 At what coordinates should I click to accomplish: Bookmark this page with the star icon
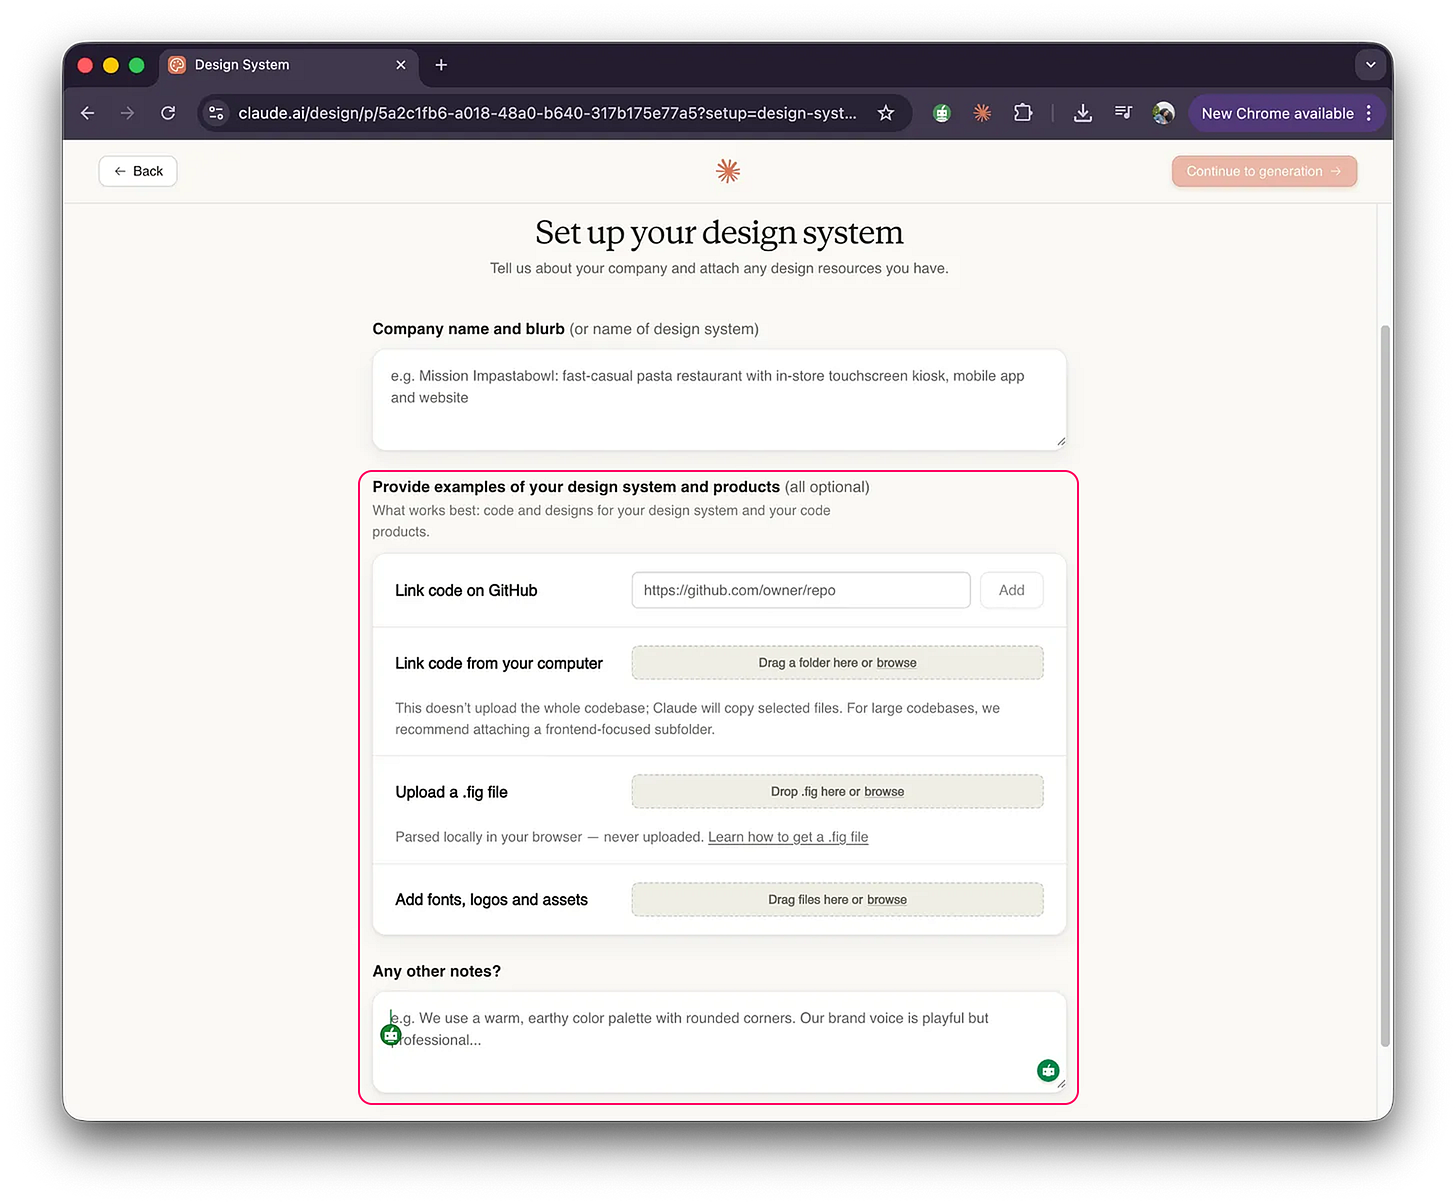click(x=885, y=113)
